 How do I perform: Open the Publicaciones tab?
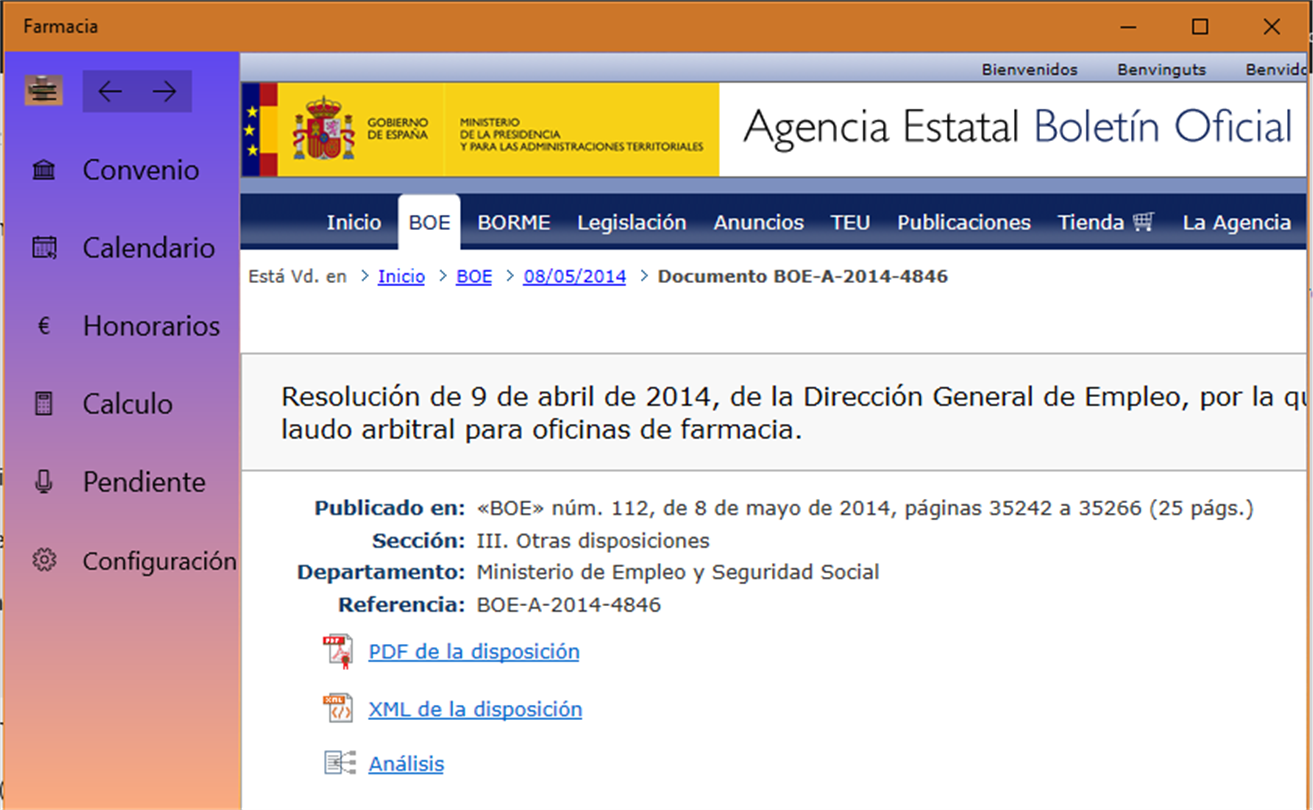point(964,222)
